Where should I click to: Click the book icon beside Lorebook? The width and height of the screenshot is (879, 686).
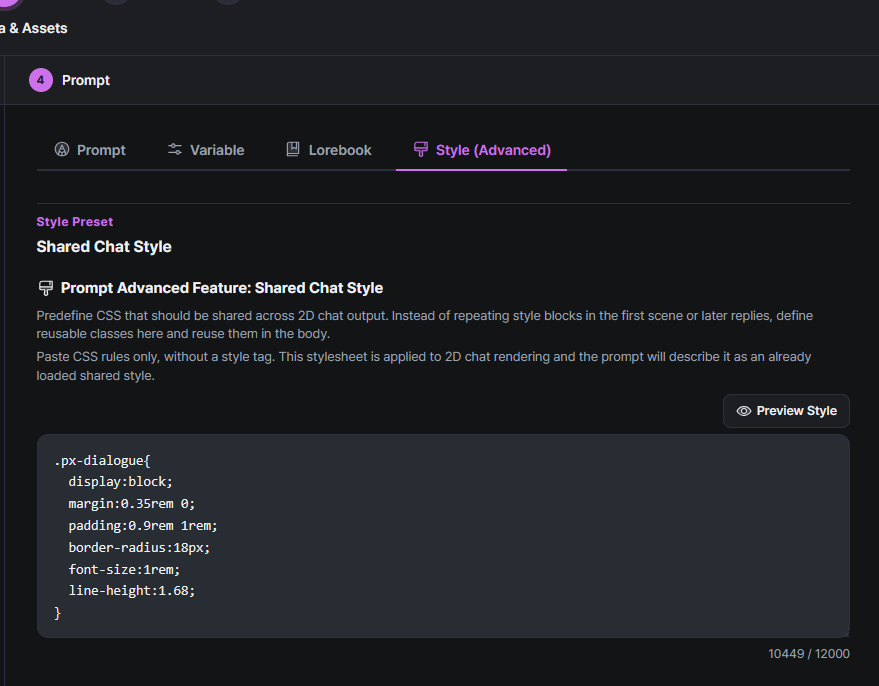[x=293, y=150]
